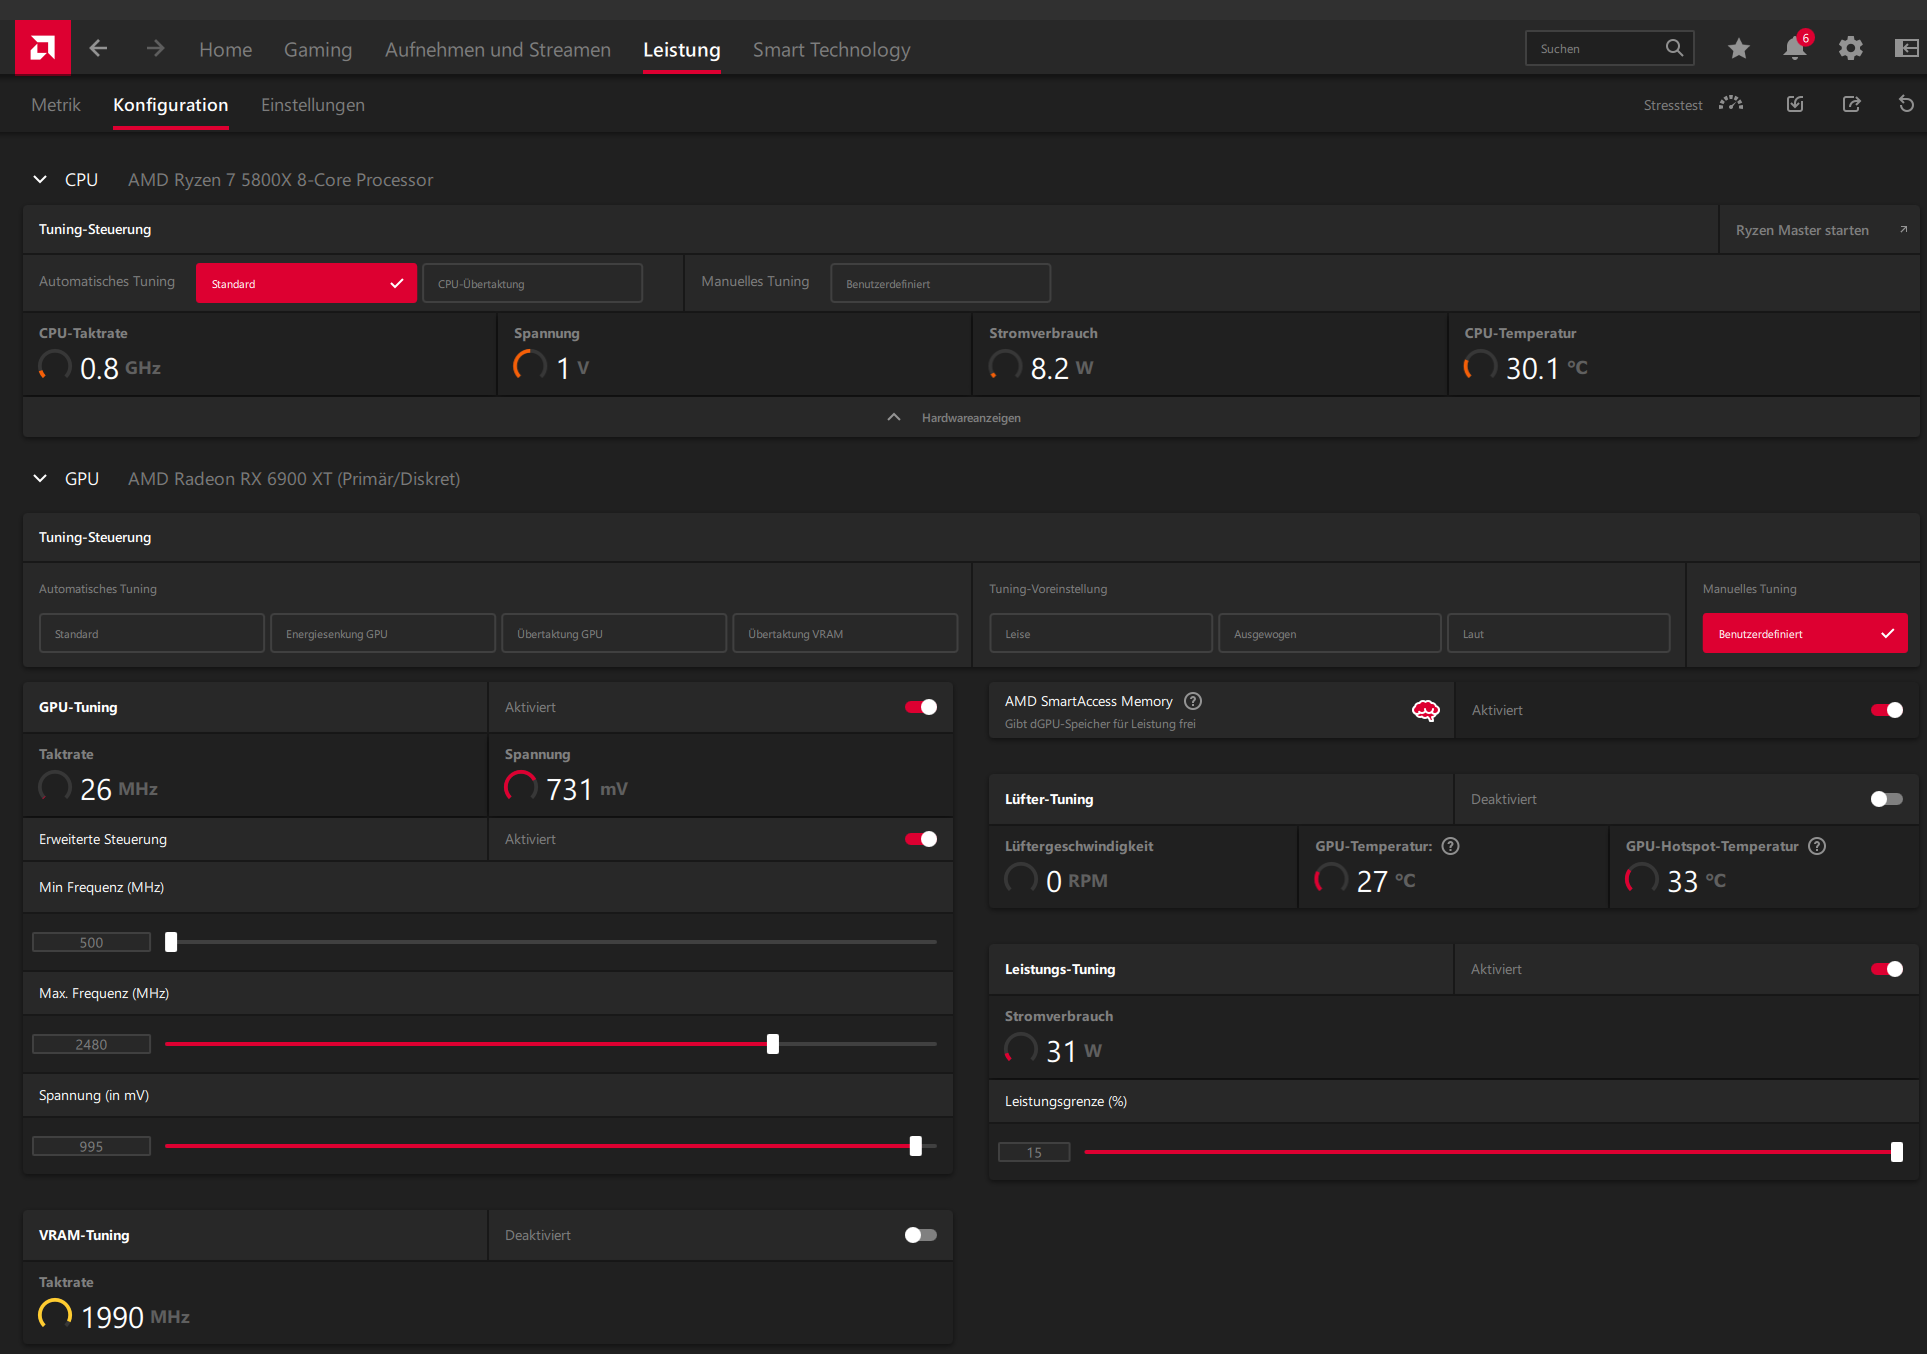Open the notifications bell
Image resolution: width=1927 pixels, height=1354 pixels.
pyautogui.click(x=1795, y=48)
